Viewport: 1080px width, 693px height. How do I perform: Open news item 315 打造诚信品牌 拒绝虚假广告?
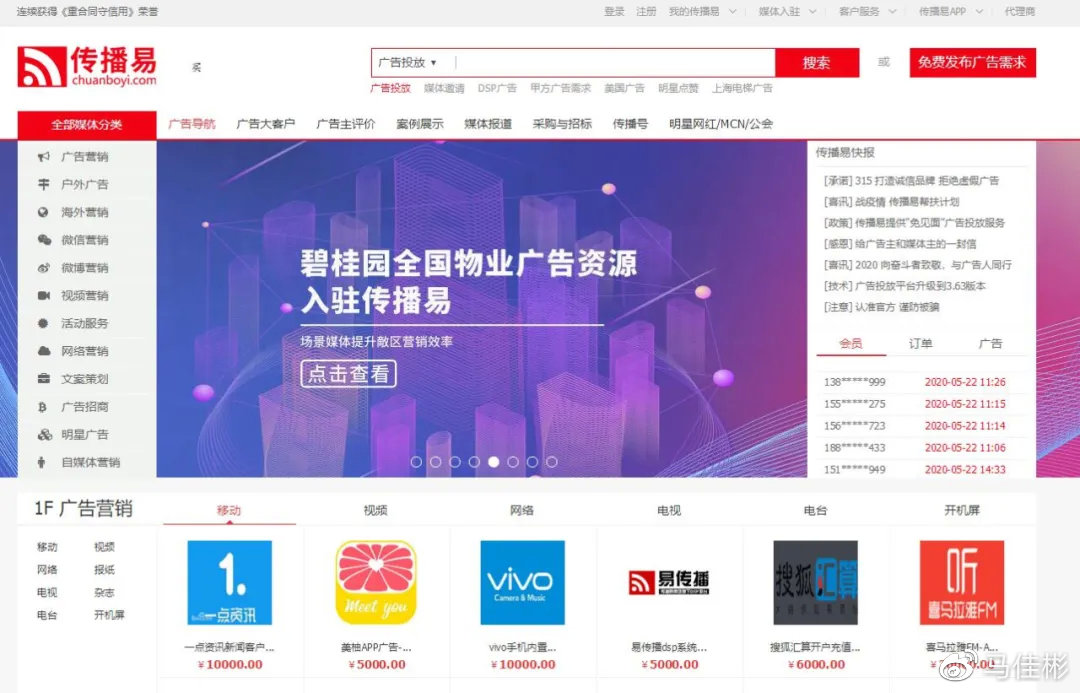point(911,180)
